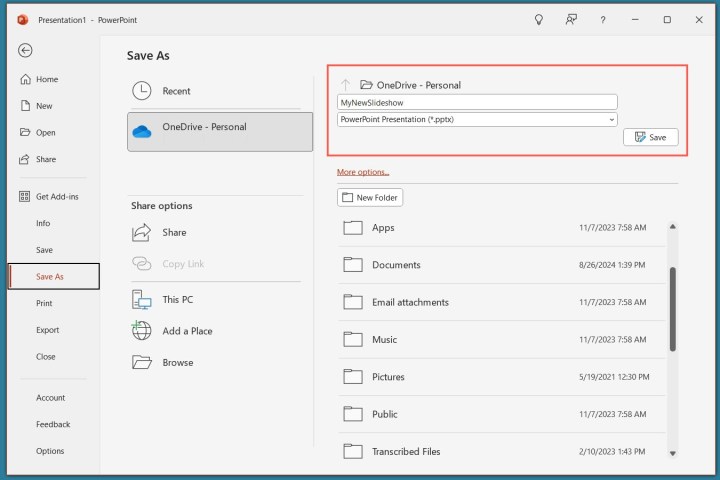Image resolution: width=720 pixels, height=480 pixels.
Task: Click the More options link
Action: [363, 172]
